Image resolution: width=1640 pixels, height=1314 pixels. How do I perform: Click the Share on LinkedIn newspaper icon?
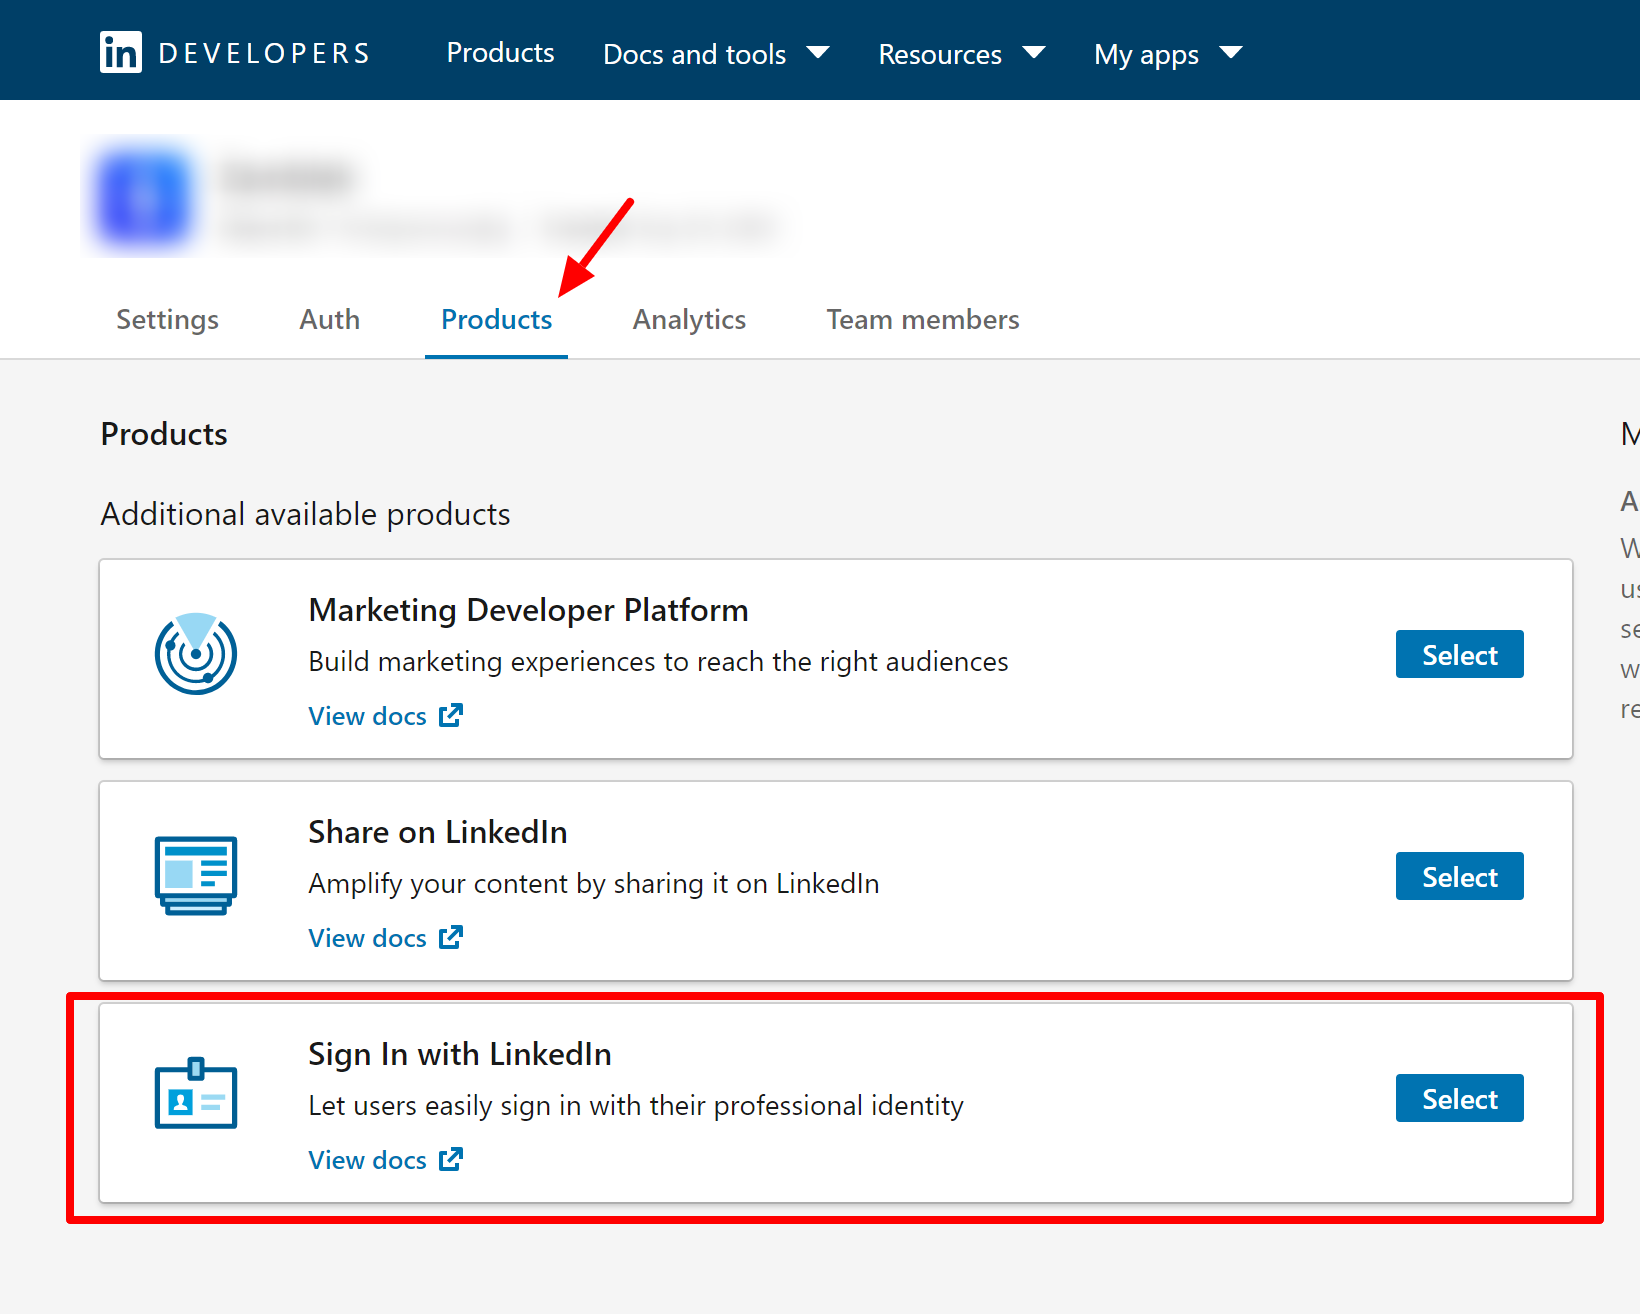pos(196,875)
